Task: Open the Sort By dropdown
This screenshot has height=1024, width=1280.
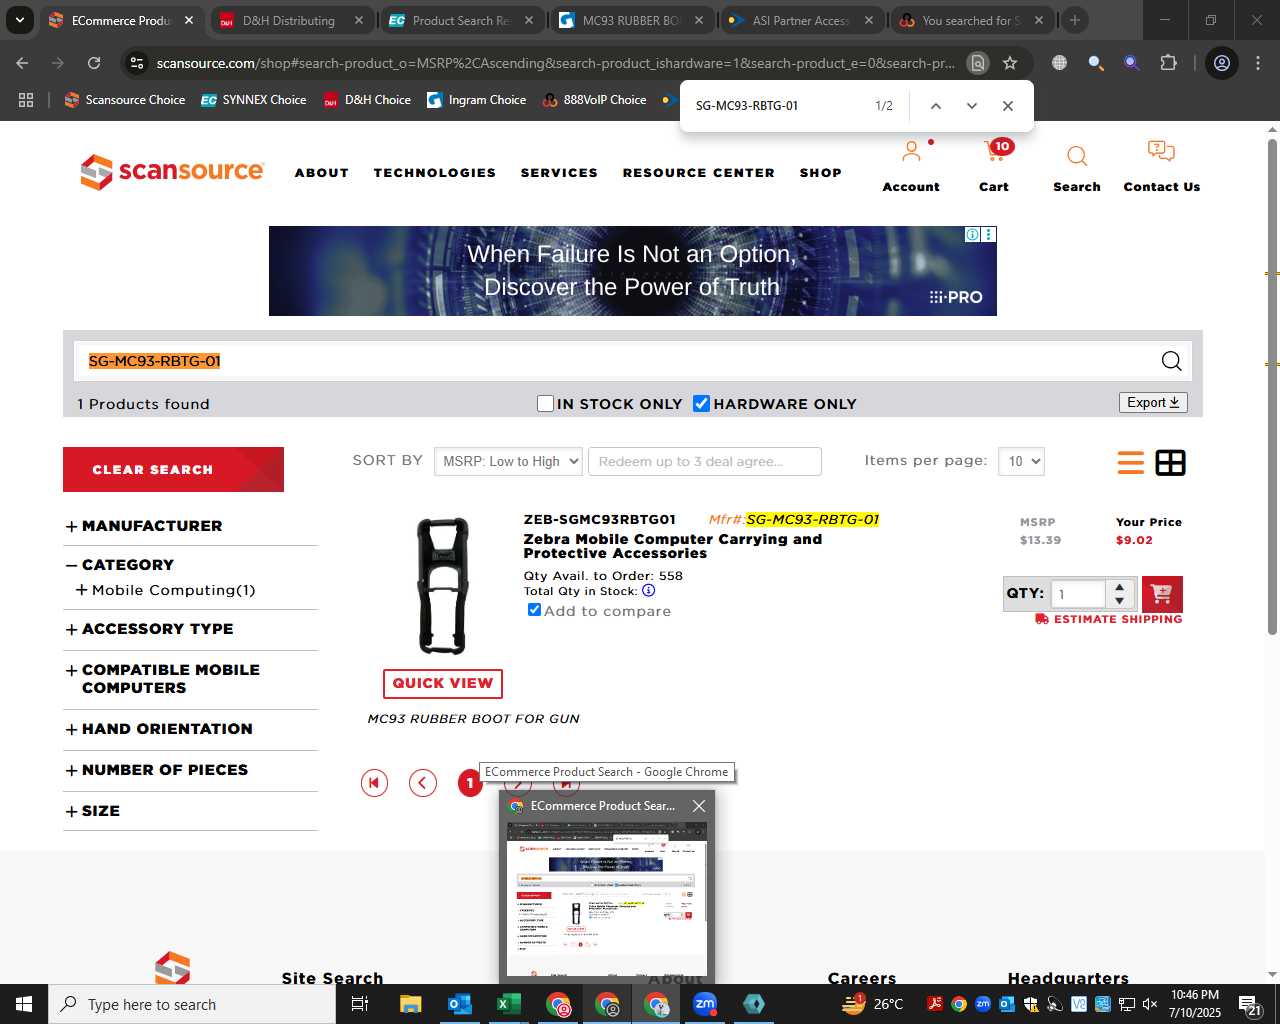Action: [x=508, y=461]
